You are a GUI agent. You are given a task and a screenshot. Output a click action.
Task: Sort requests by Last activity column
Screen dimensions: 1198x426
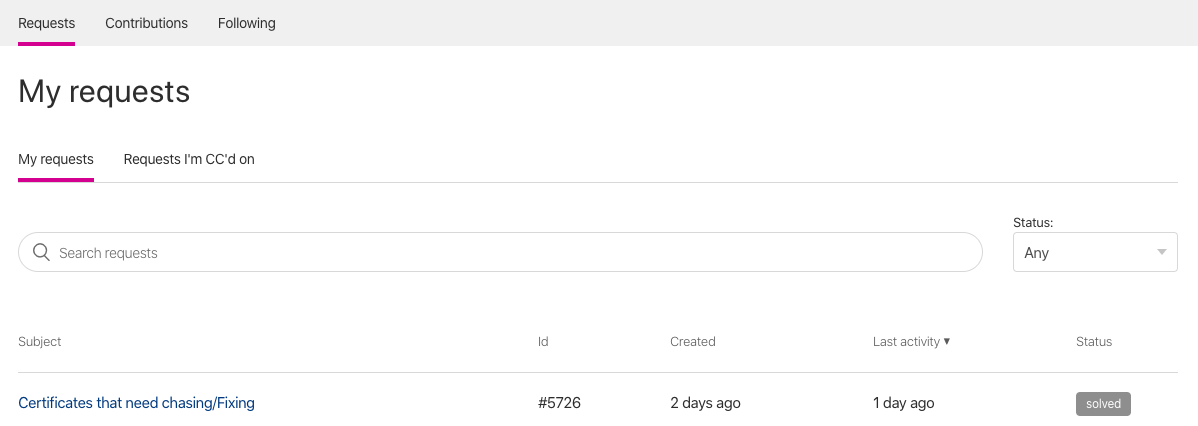(906, 342)
